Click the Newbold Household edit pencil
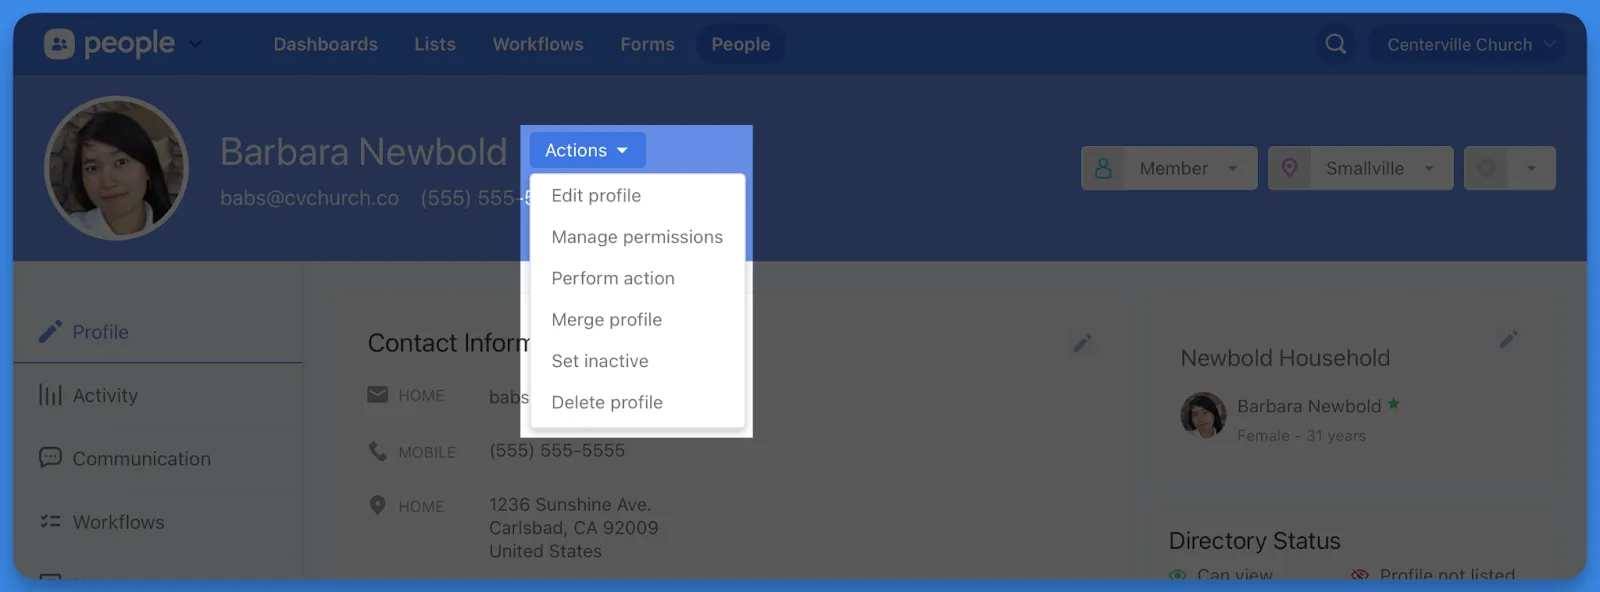This screenshot has width=1600, height=592. coord(1508,340)
